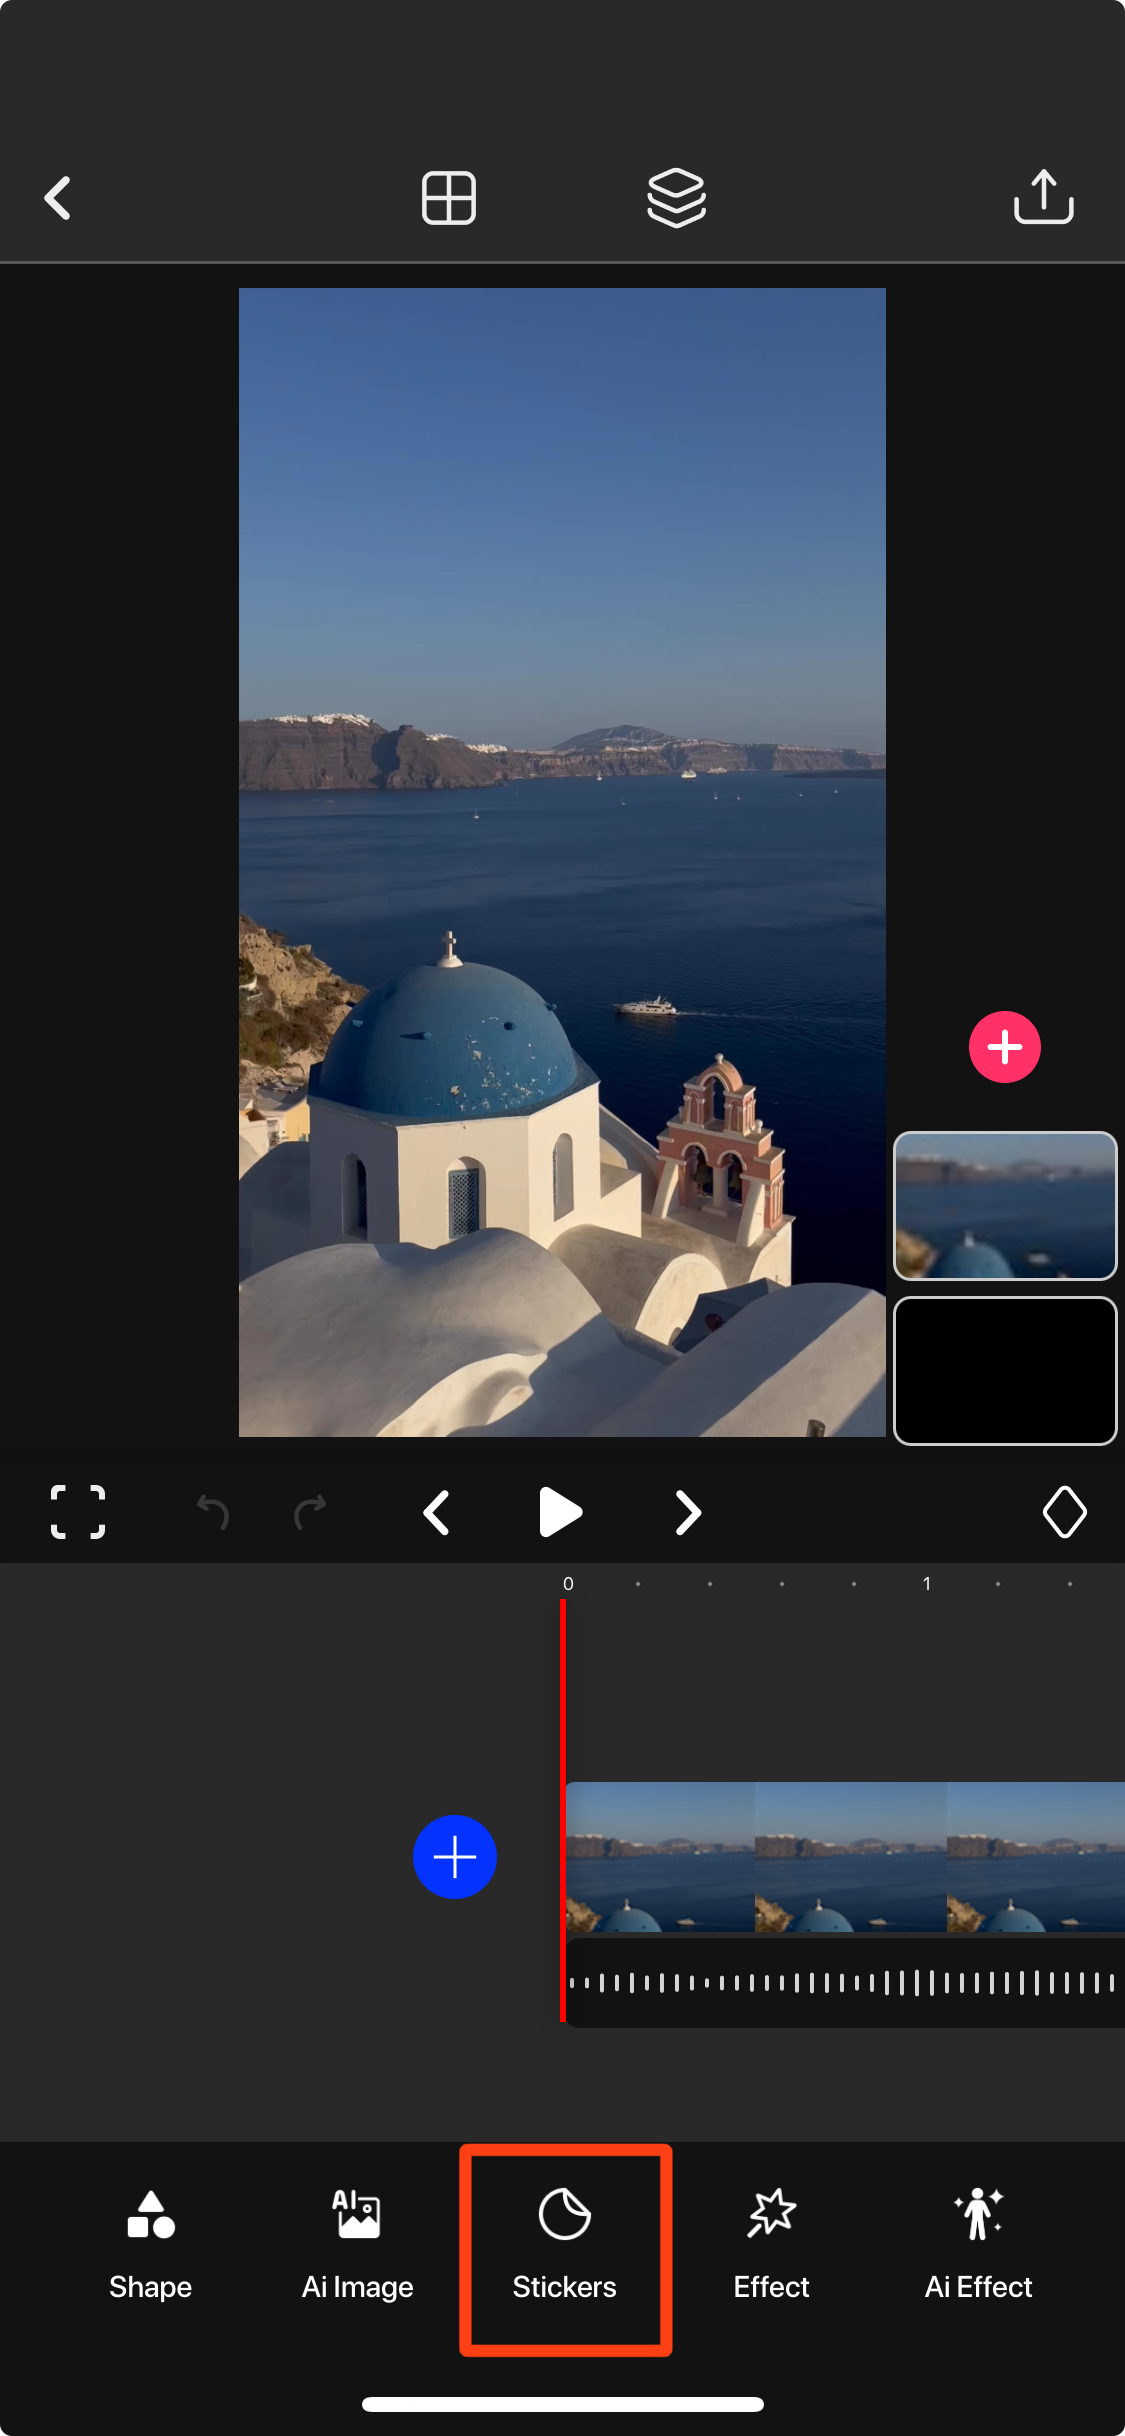Open the Ai Effect tool

[x=978, y=2247]
